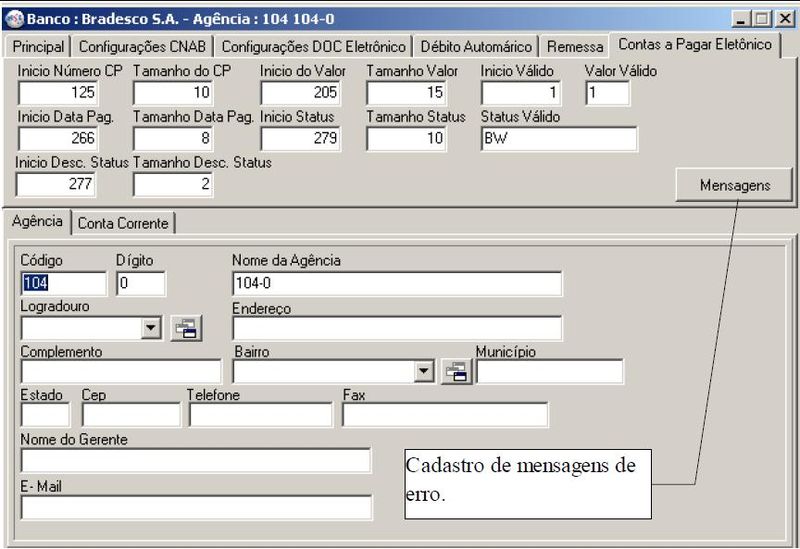Click Inicio Data Pag. field
Screen dimensions: 800x549
pyautogui.click(x=57, y=138)
